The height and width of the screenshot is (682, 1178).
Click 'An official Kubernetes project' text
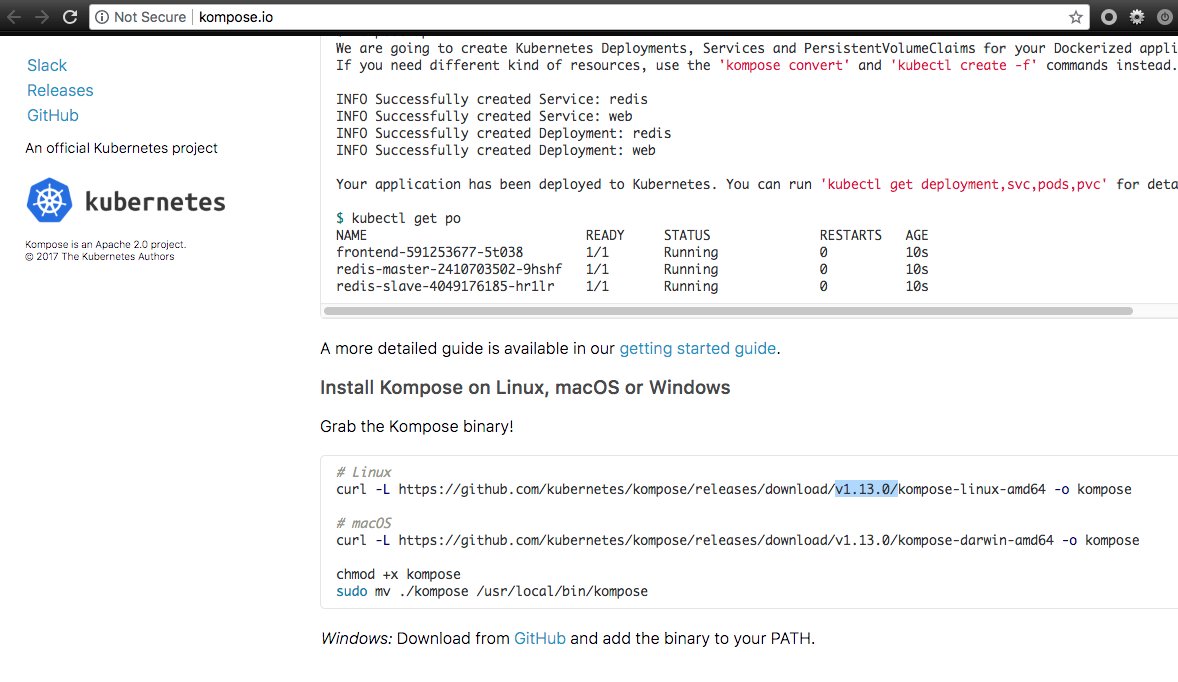[122, 148]
